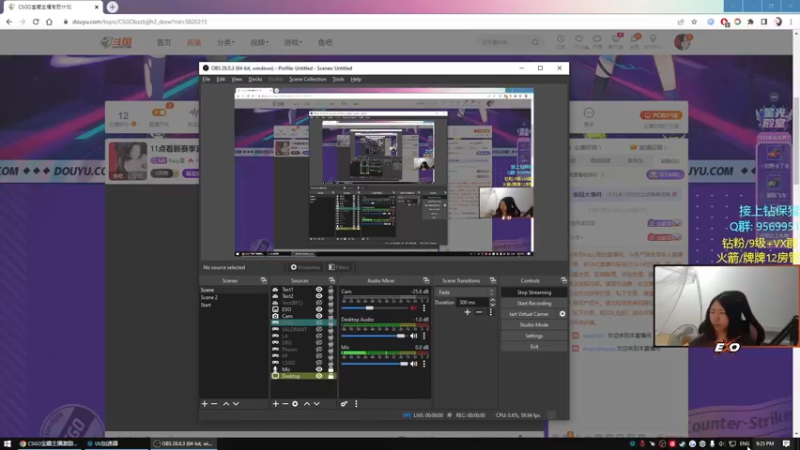800x450 pixels.
Task: Open Virtual Camera configuration gear
Action: coord(562,314)
